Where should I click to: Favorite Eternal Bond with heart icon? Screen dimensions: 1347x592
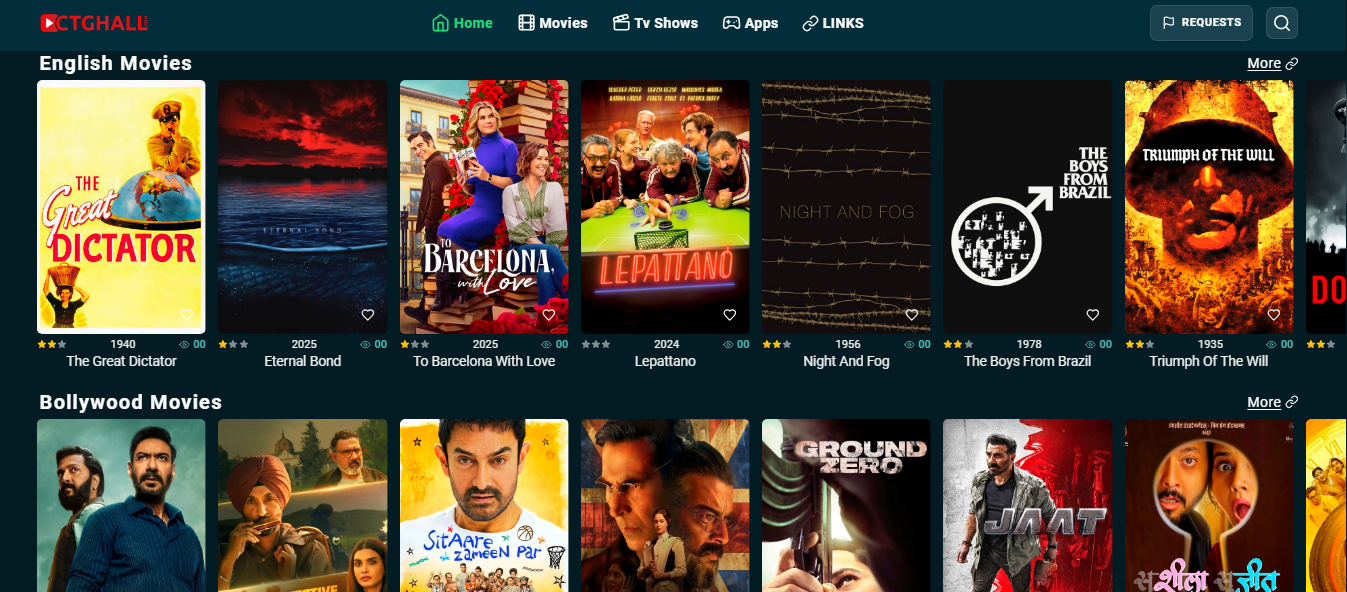tap(367, 314)
